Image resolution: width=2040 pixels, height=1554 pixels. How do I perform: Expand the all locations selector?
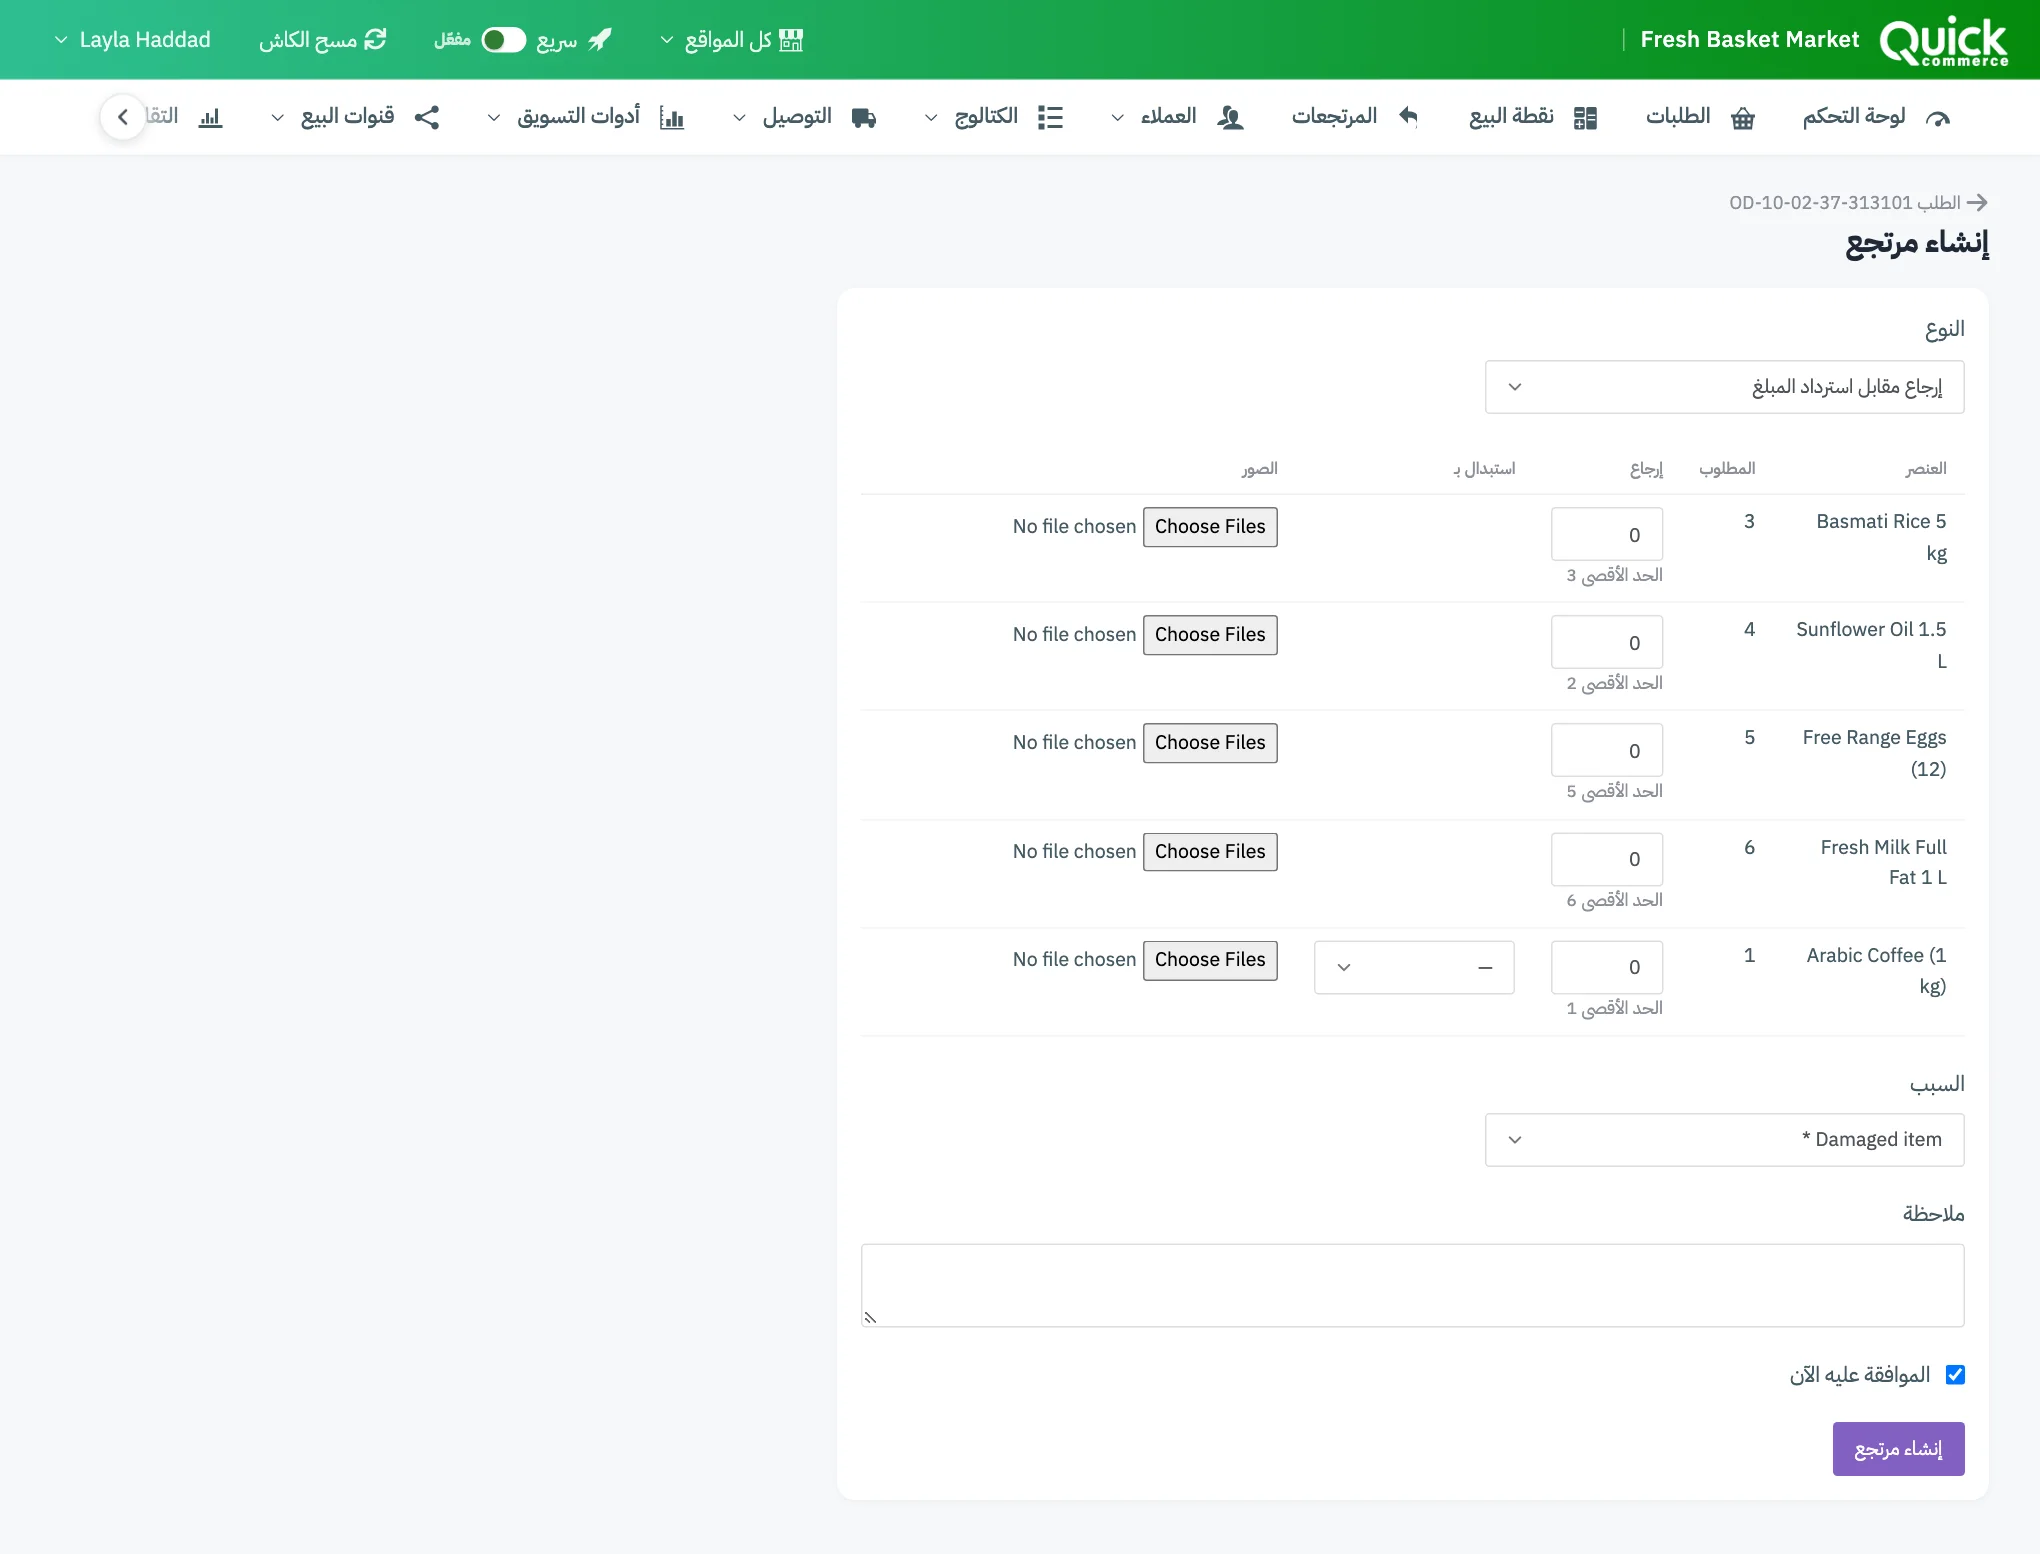click(x=731, y=40)
